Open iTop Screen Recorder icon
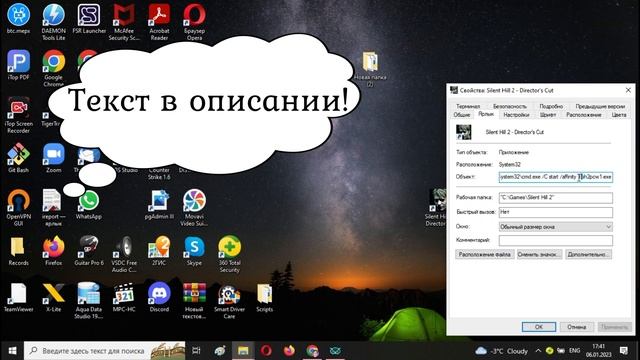This screenshot has height=360, width=640. point(18,114)
